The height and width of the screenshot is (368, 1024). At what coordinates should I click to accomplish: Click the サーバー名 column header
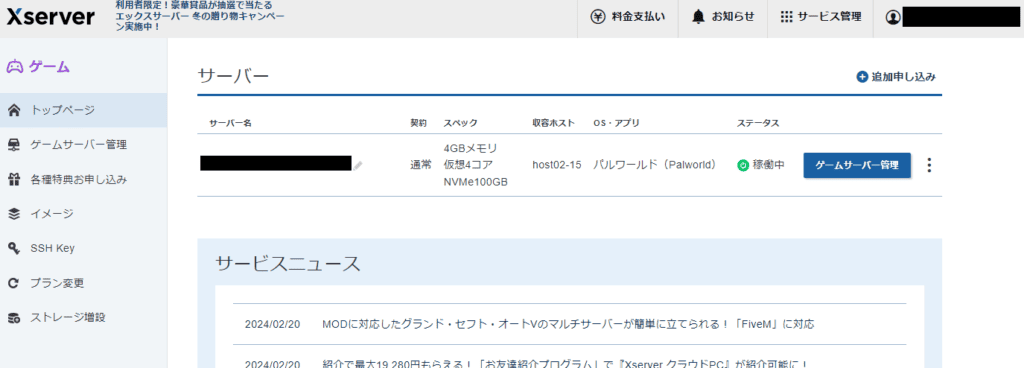(230, 123)
